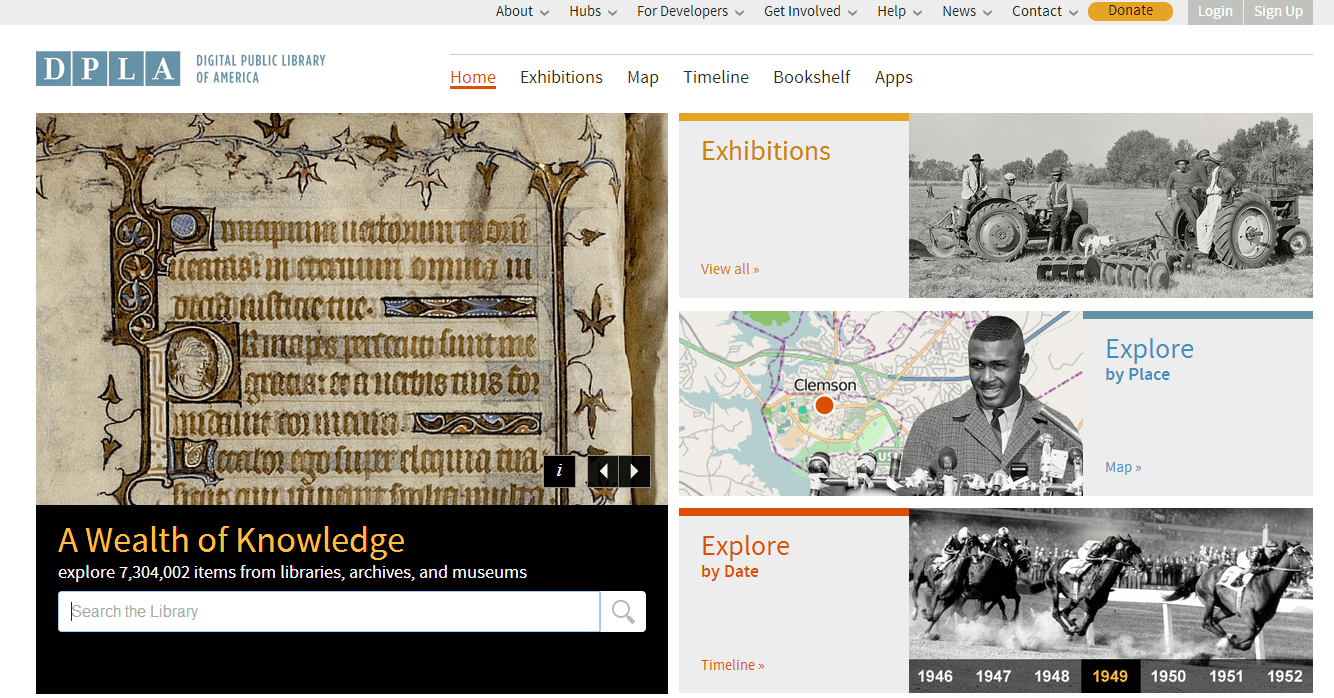This screenshot has width=1334, height=698.
Task: Click the orange Clemson map marker
Action: click(x=824, y=405)
